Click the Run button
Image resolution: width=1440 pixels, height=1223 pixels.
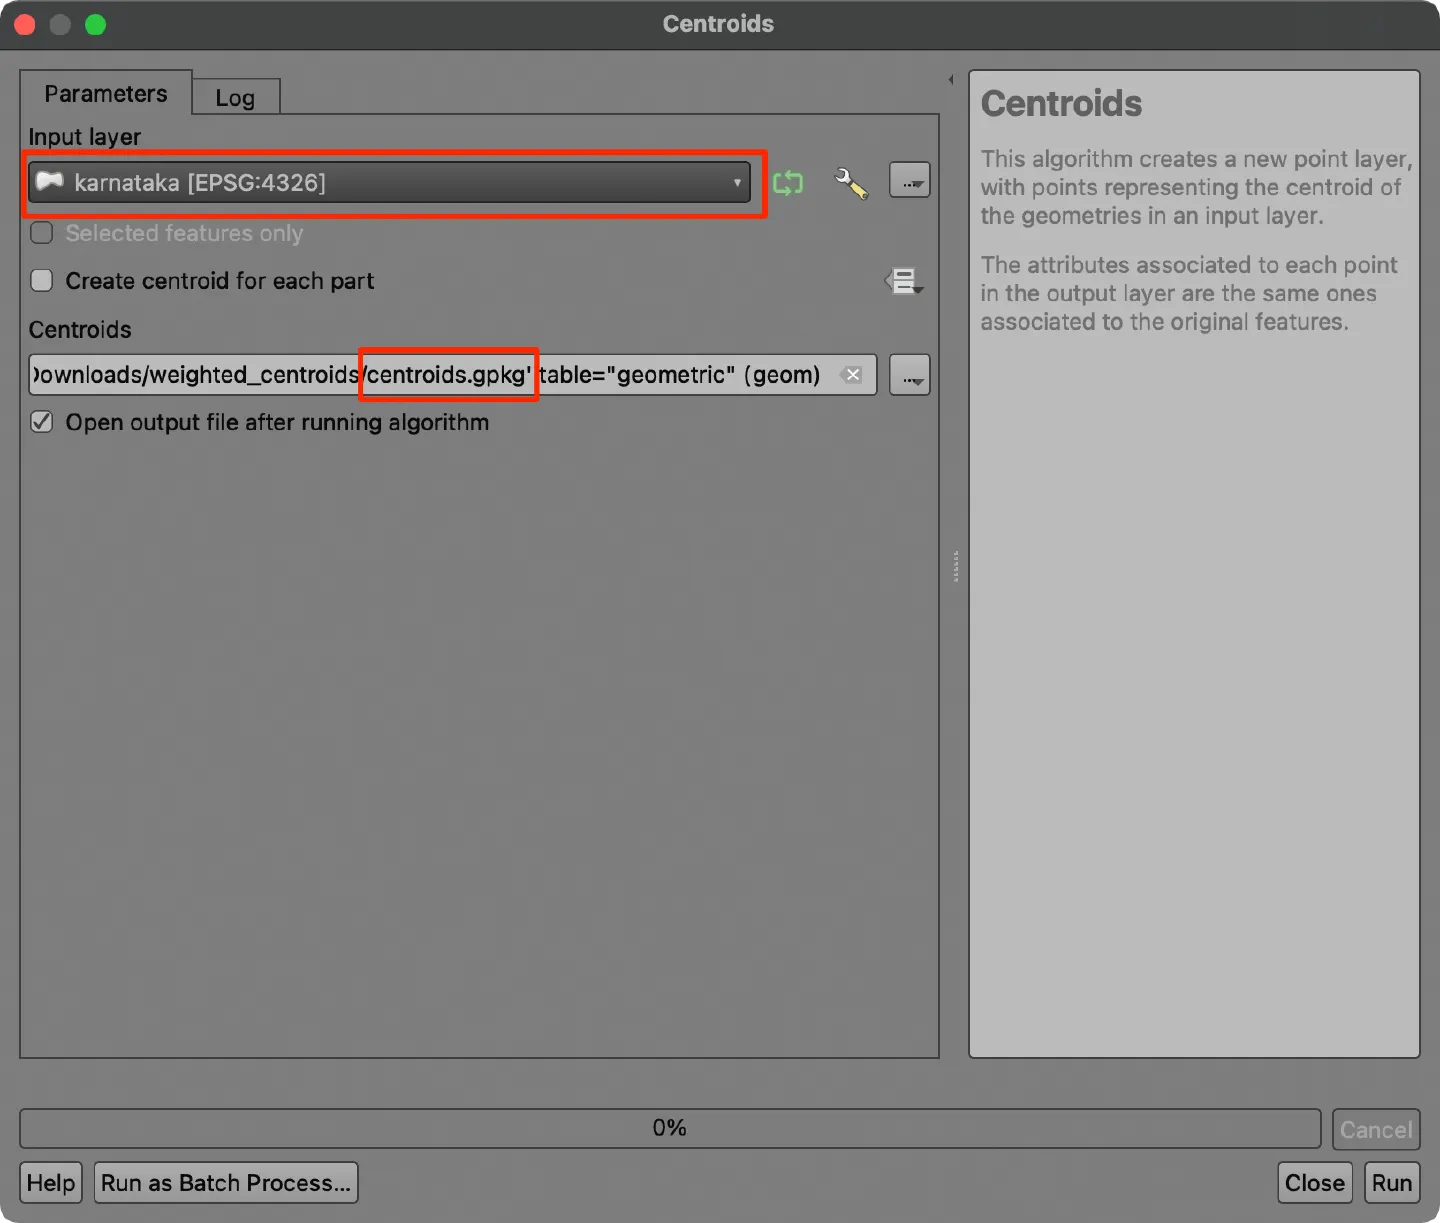1392,1183
